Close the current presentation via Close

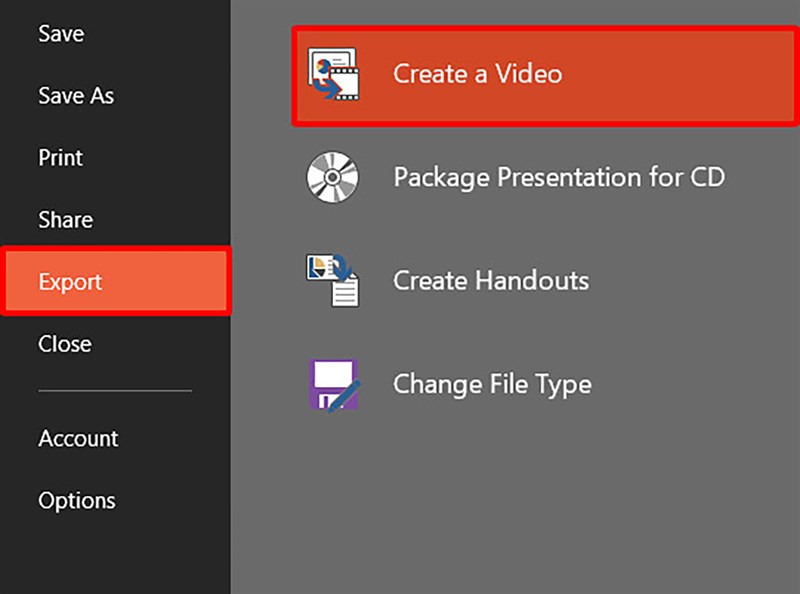(64, 343)
